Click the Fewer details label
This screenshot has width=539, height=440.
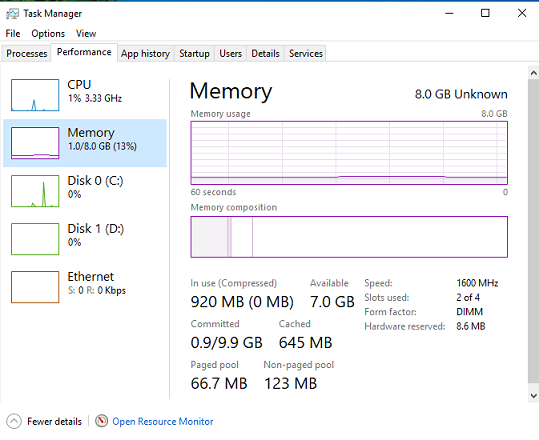54,421
